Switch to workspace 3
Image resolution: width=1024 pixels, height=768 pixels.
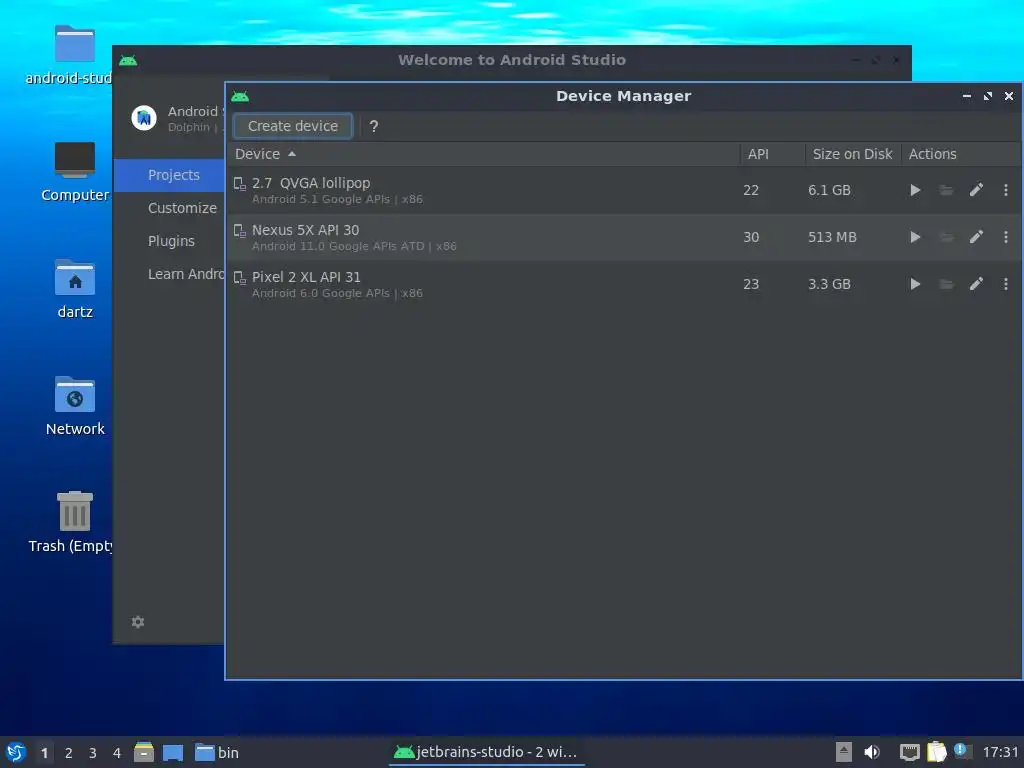point(93,753)
